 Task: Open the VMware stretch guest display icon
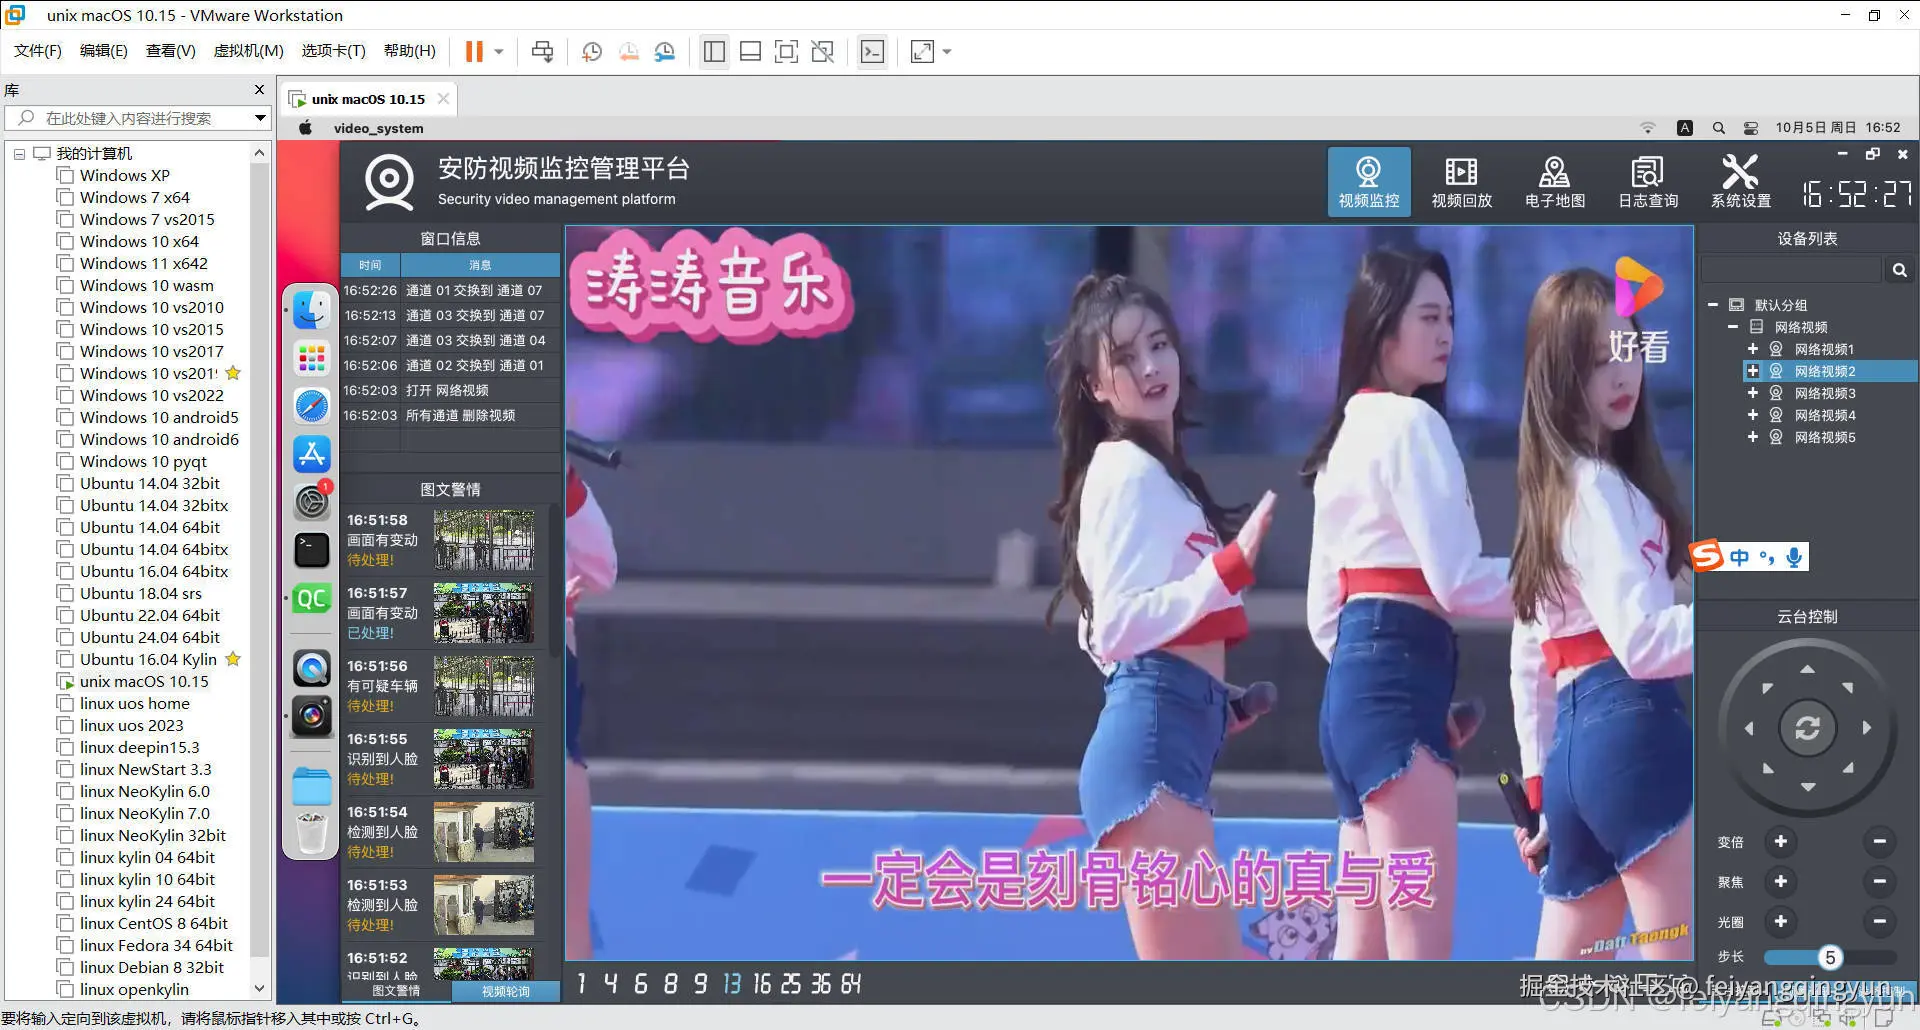point(922,51)
